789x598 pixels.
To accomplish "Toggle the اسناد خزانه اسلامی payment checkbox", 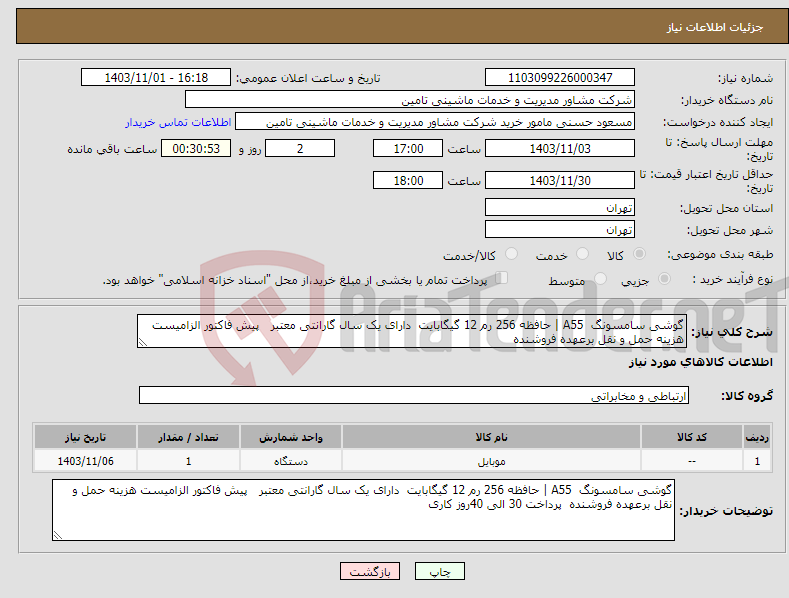I will [502, 277].
